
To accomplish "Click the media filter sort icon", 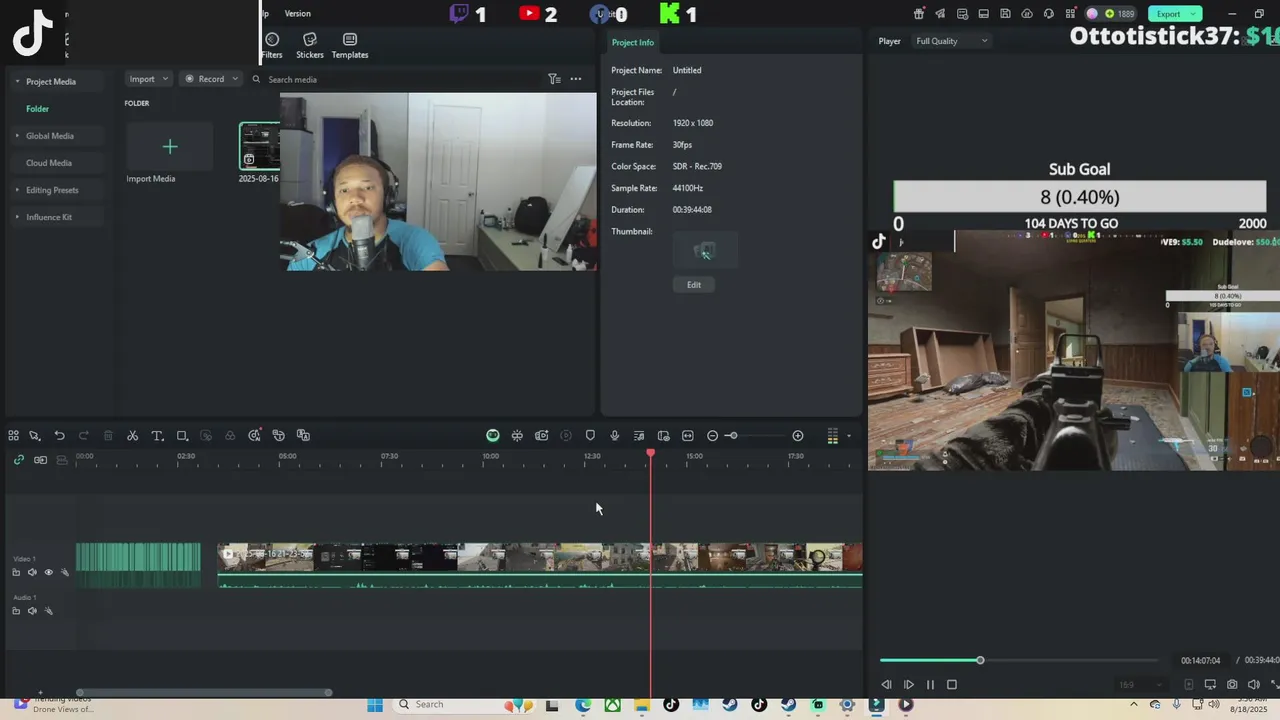I will [x=554, y=79].
